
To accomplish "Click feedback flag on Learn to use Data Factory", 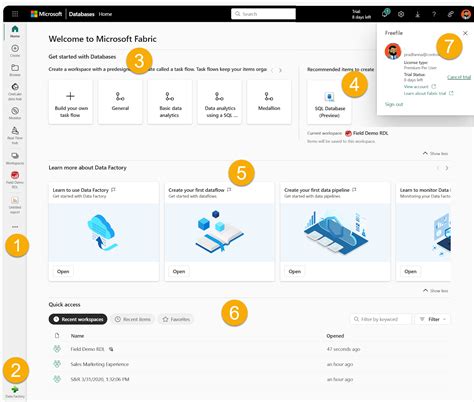I will (x=113, y=190).
